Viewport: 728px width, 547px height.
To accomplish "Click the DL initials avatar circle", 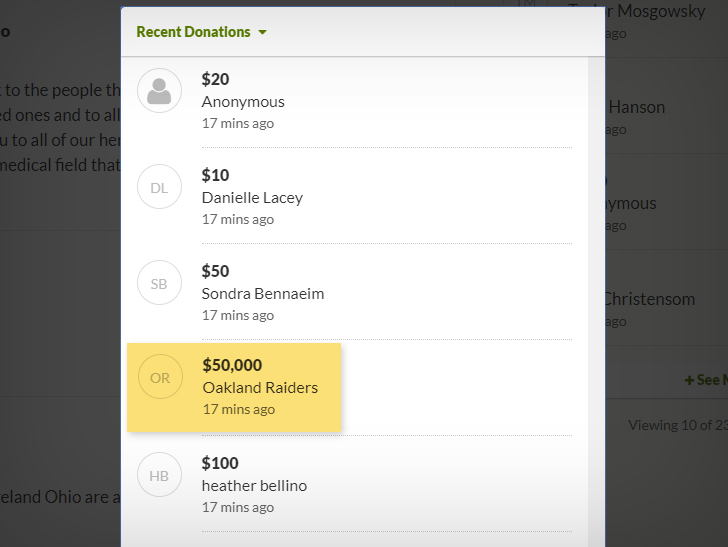I will point(159,187).
